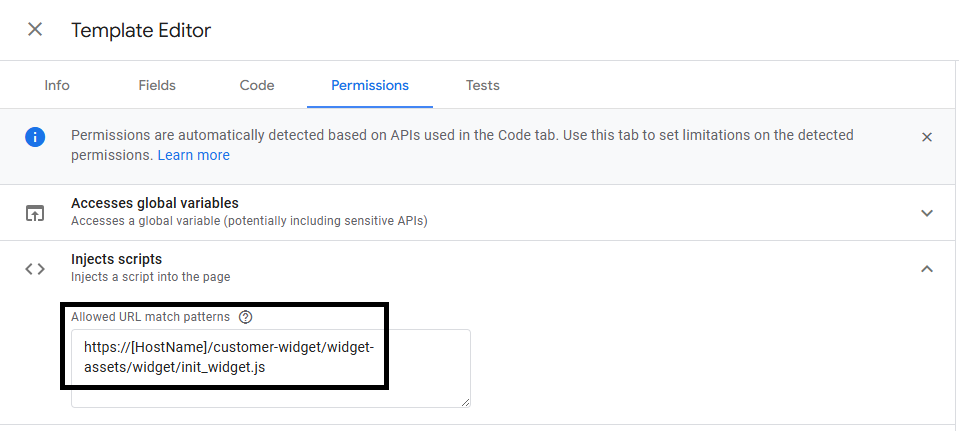
Task: Click the Allowed URL match patterns label
Action: (150, 317)
